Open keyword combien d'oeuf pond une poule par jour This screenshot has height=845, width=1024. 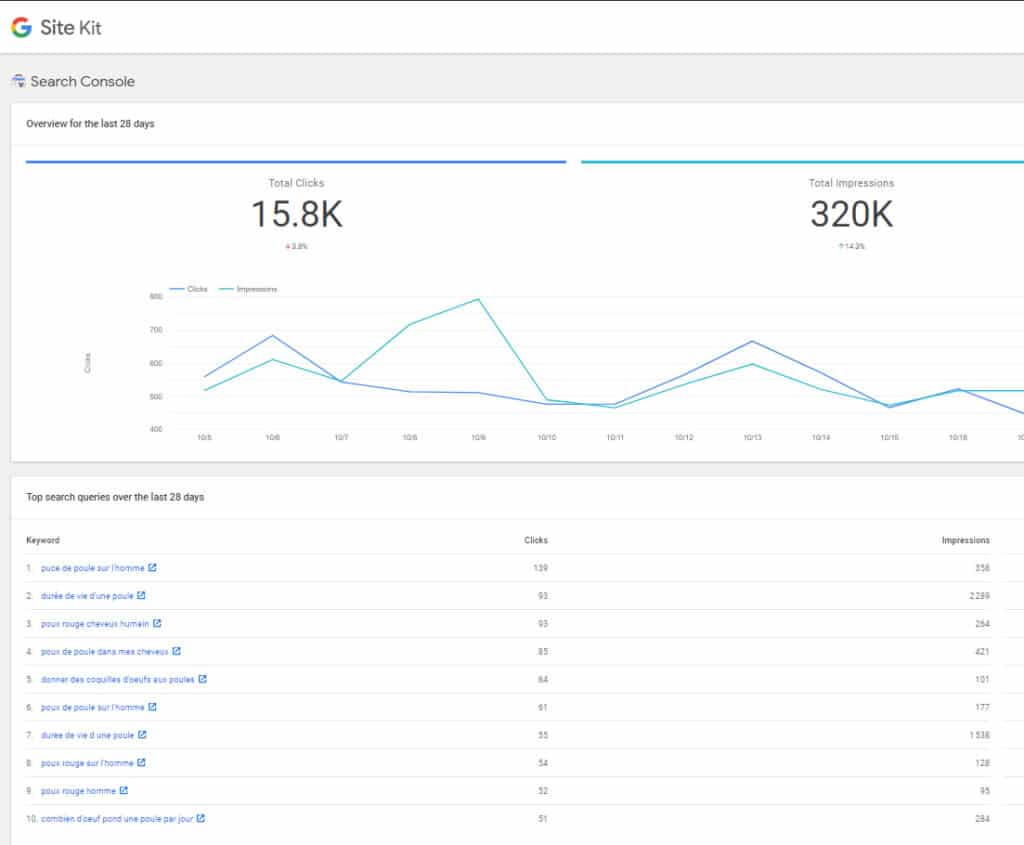(117, 819)
